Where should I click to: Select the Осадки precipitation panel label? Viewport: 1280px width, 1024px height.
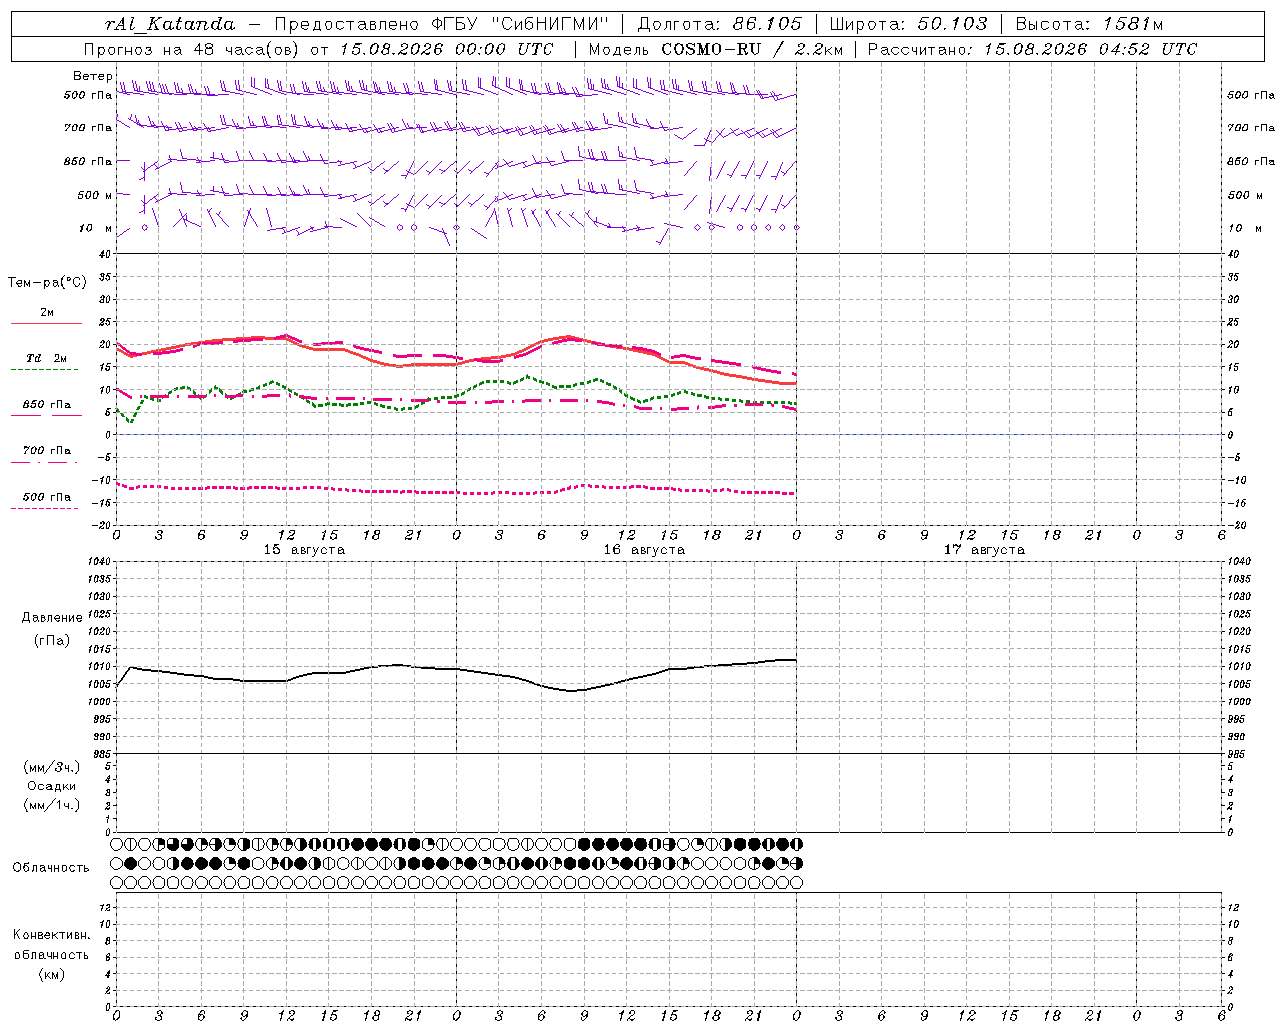coord(52,786)
